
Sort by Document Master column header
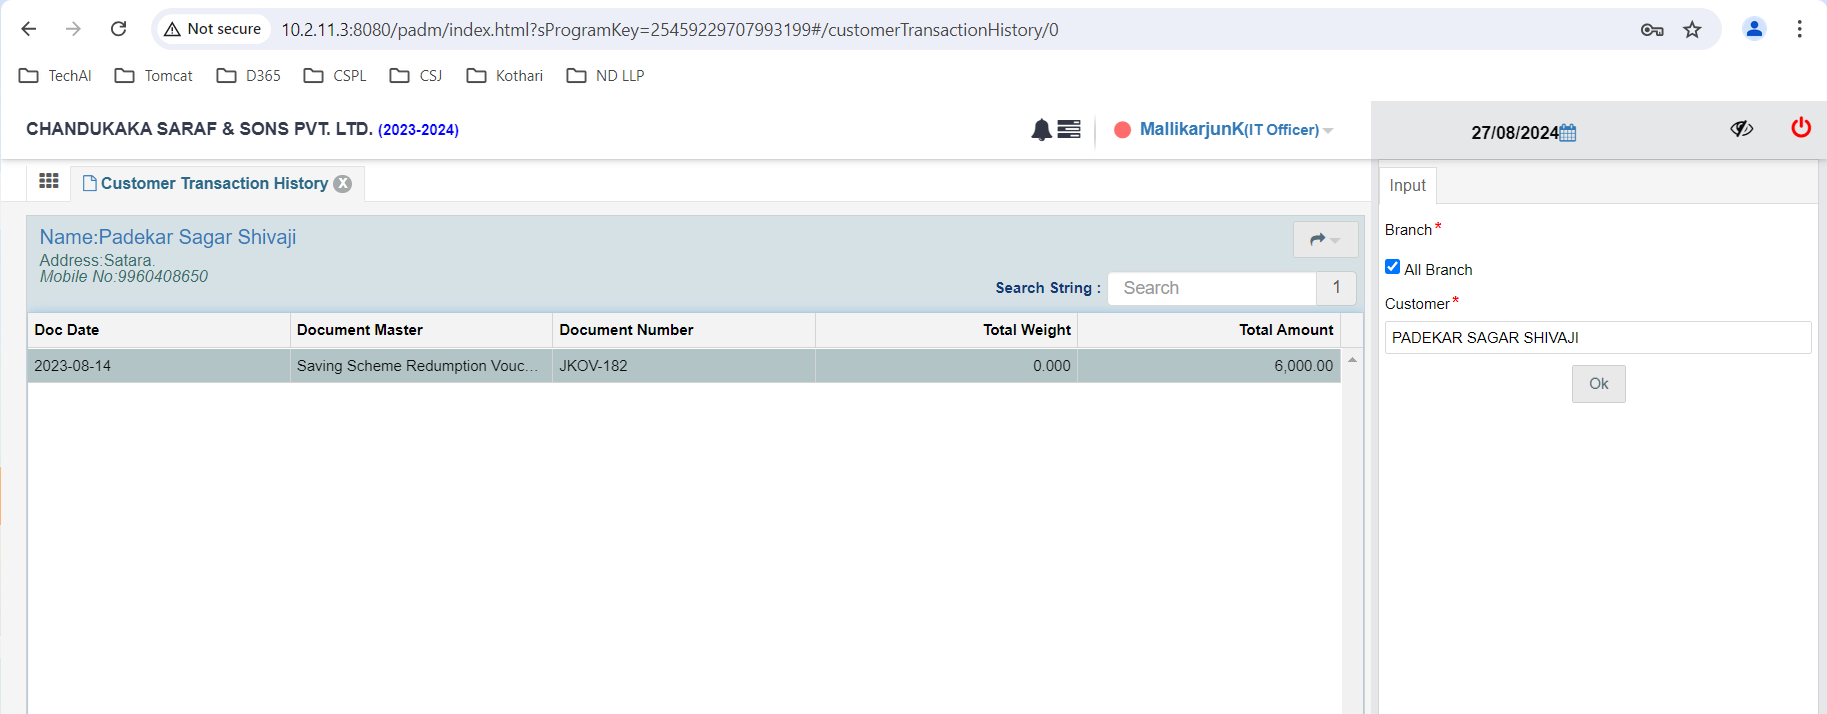point(421,330)
